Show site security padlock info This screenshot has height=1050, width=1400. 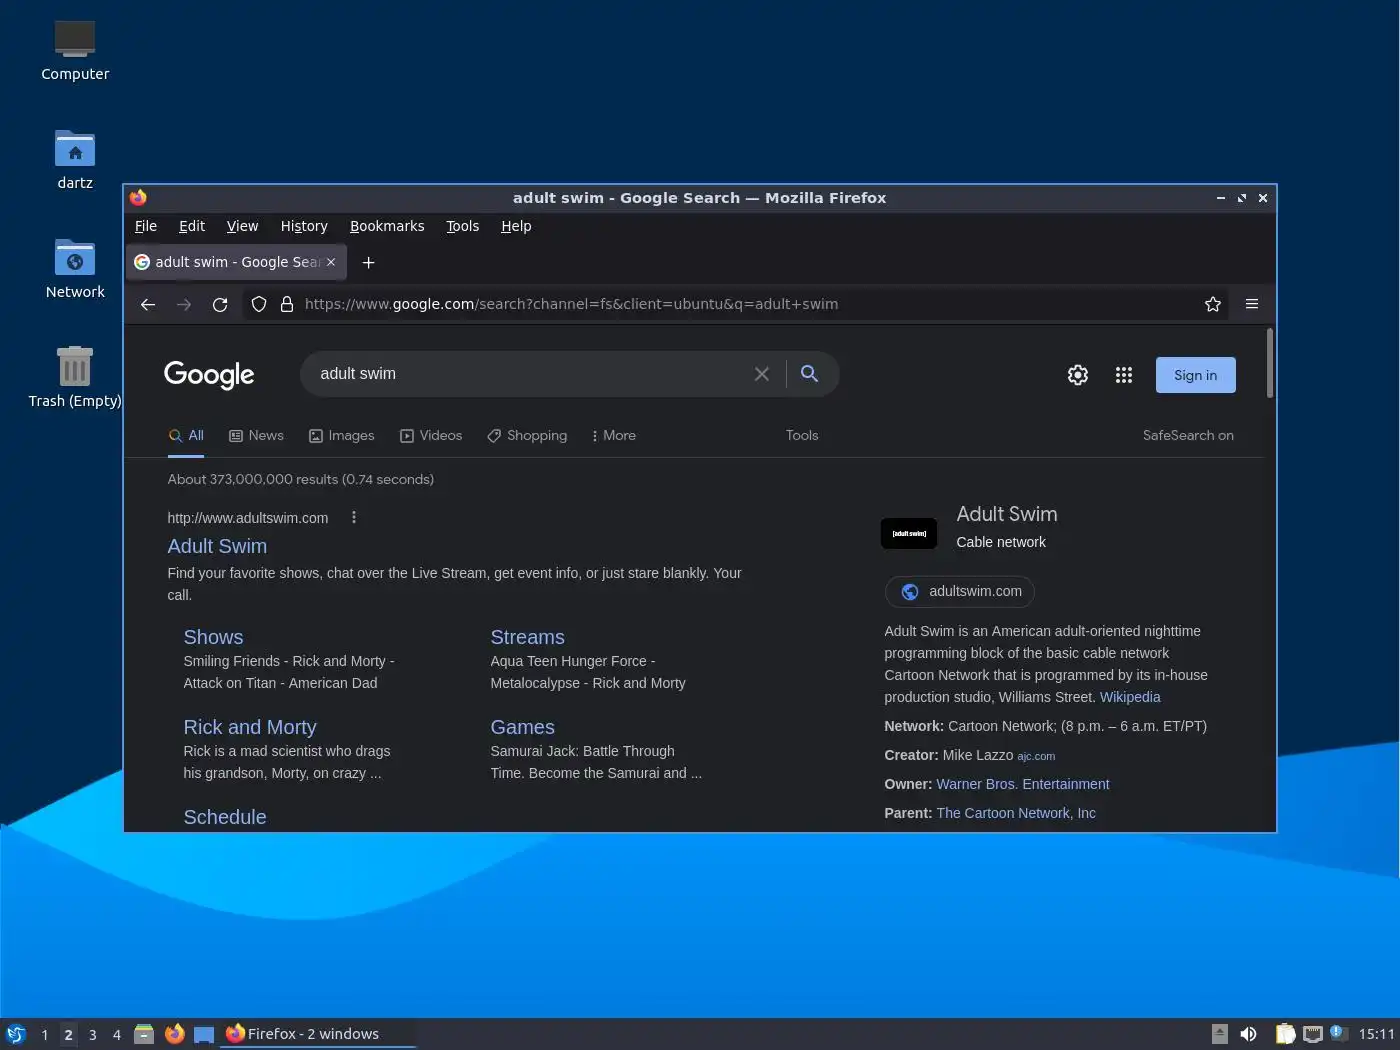click(x=287, y=304)
